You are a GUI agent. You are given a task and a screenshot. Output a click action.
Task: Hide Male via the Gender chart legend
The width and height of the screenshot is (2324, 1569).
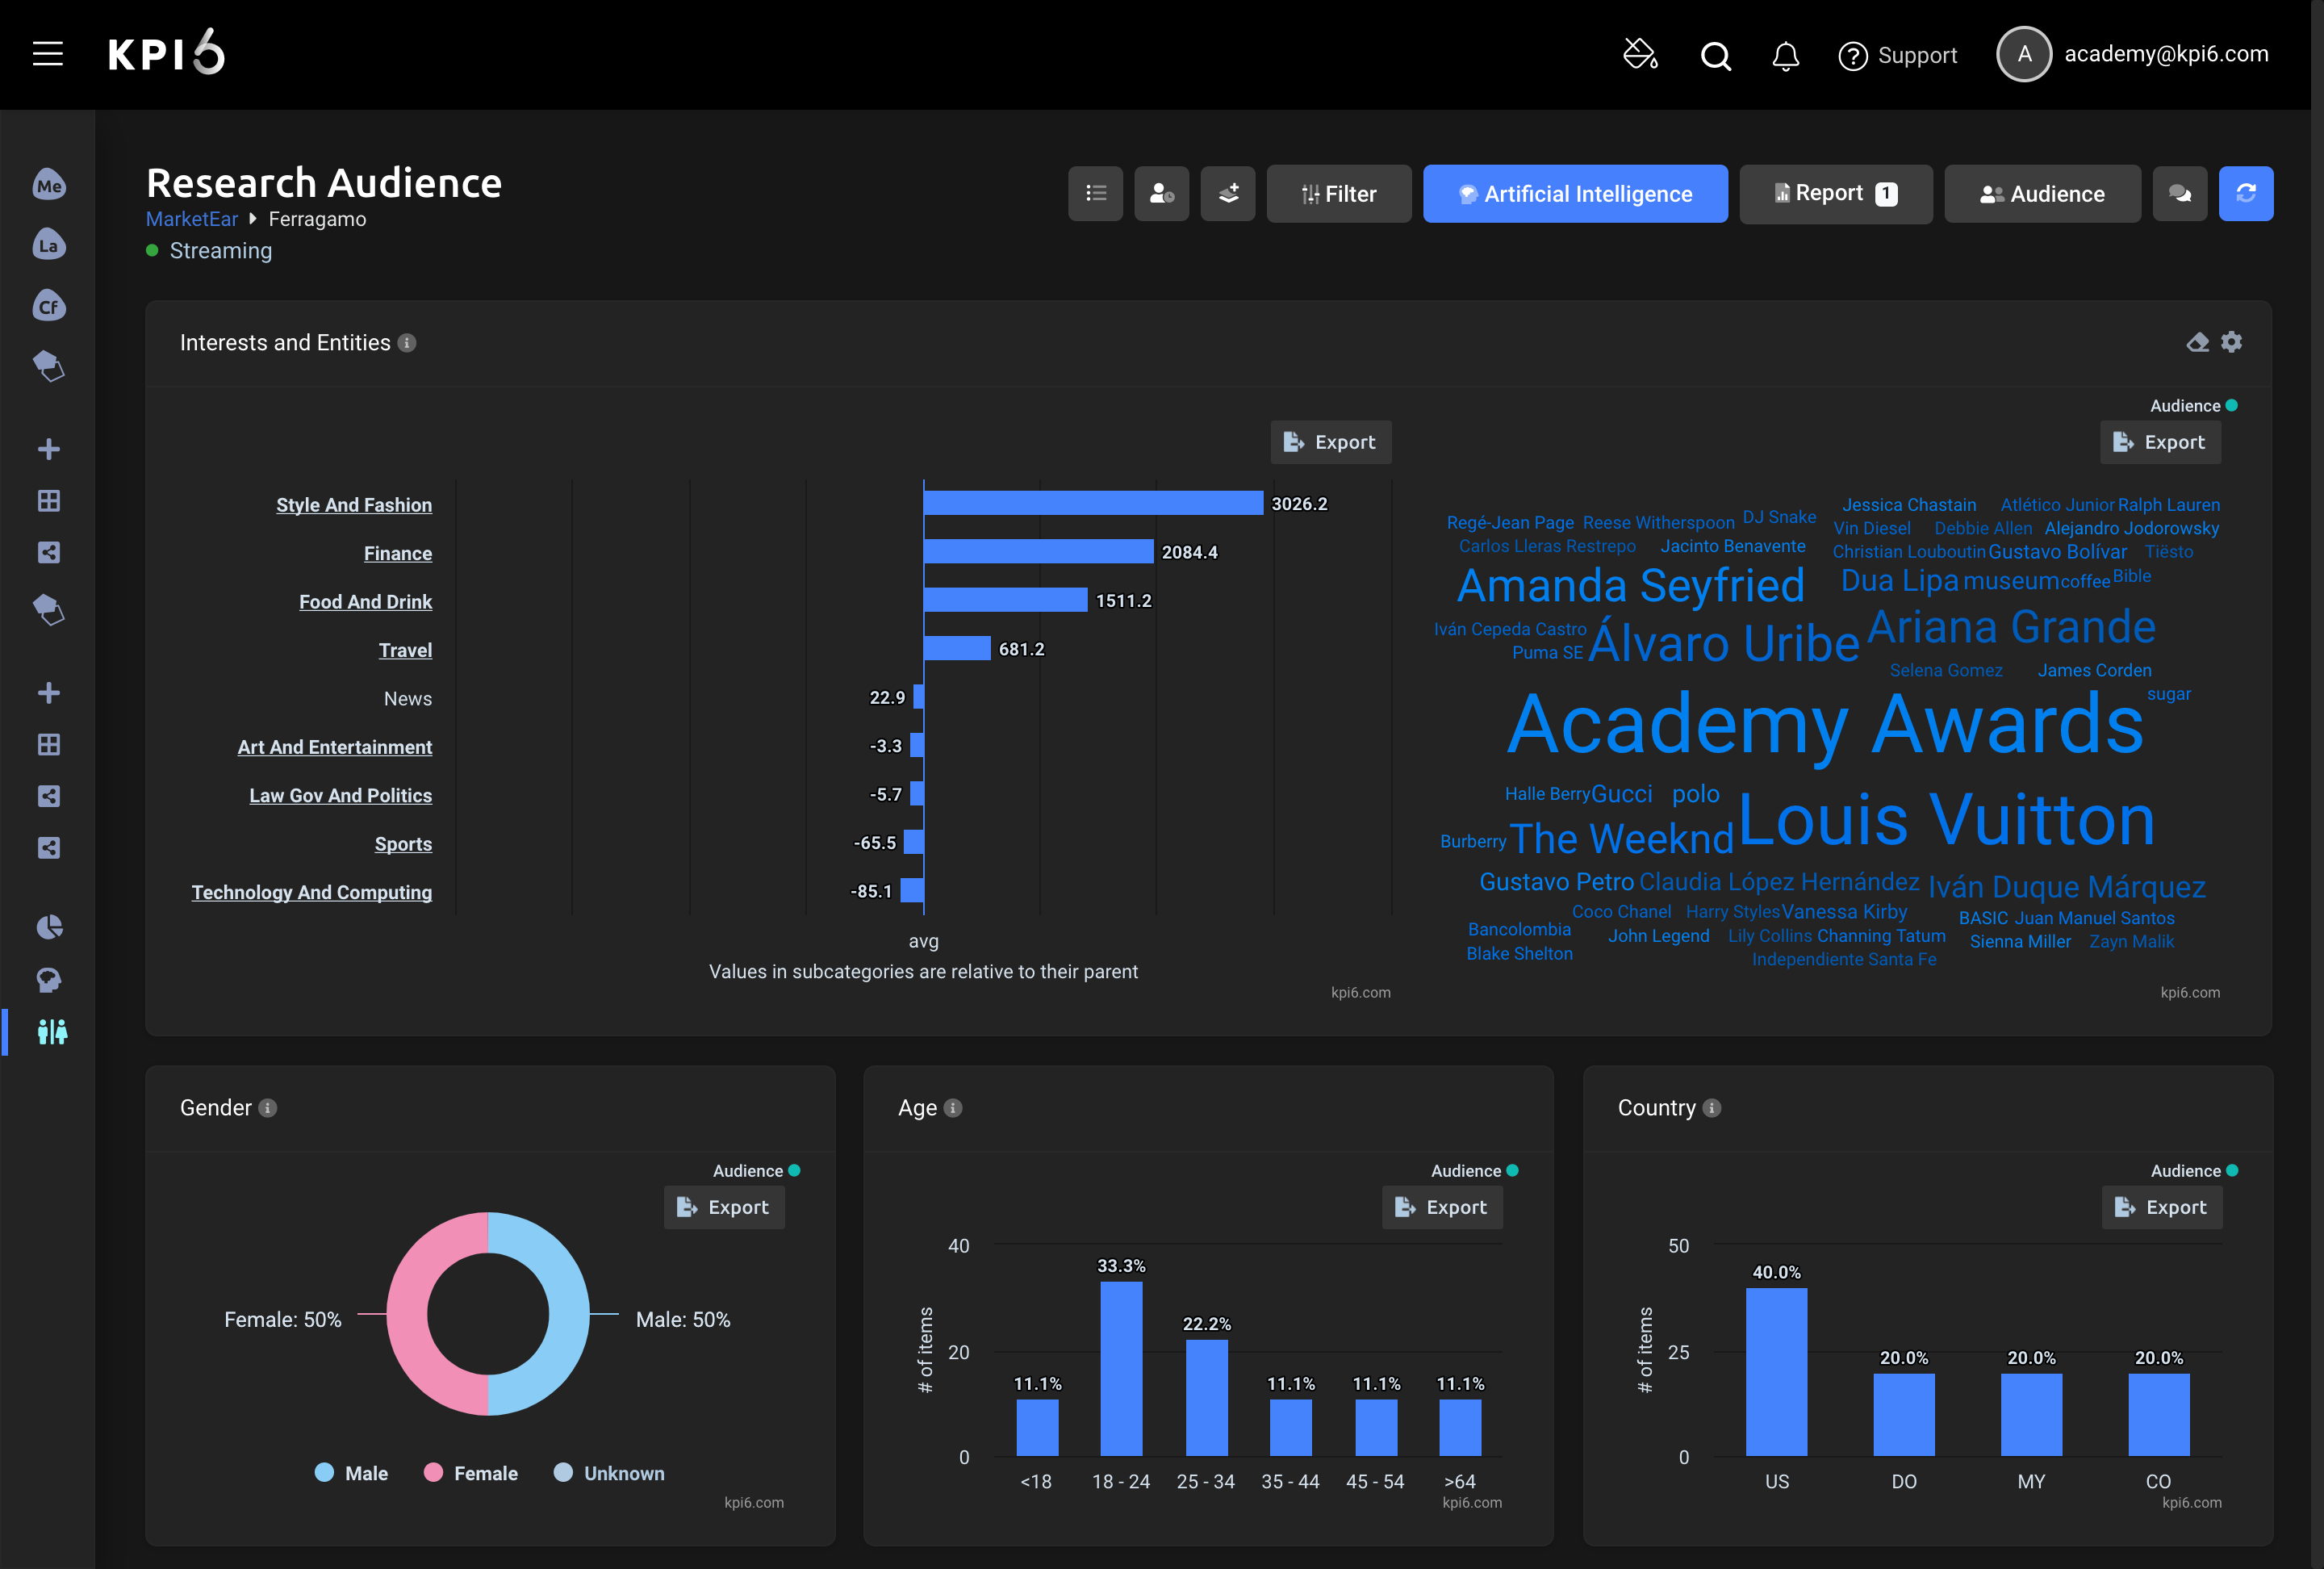pos(351,1473)
